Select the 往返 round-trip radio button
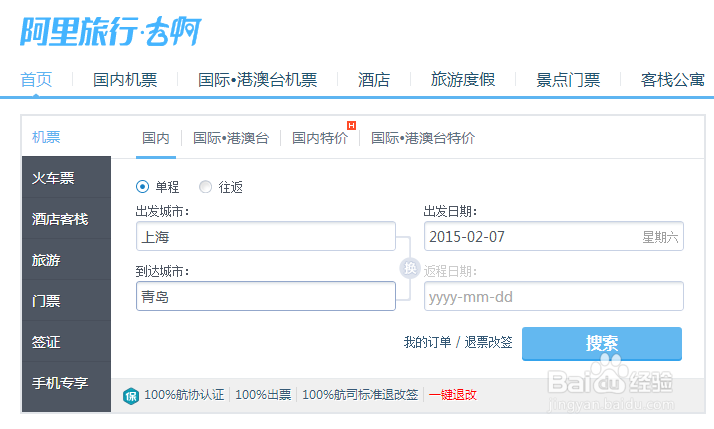 [205, 187]
